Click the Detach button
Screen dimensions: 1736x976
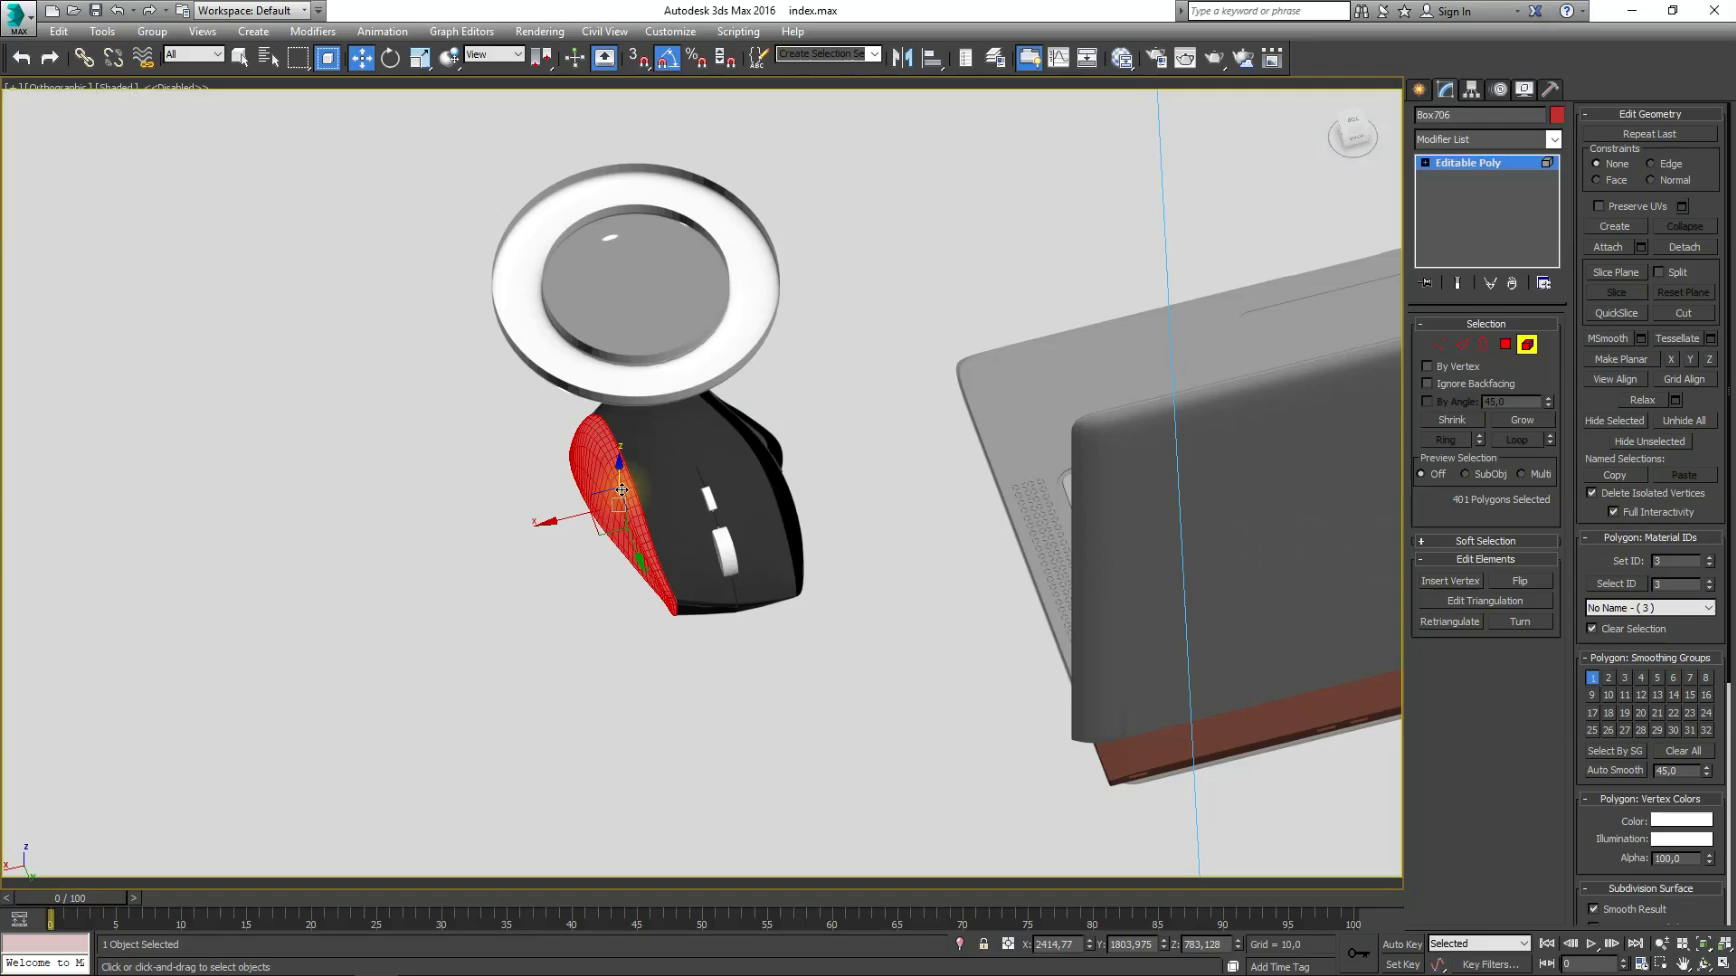pyautogui.click(x=1684, y=247)
